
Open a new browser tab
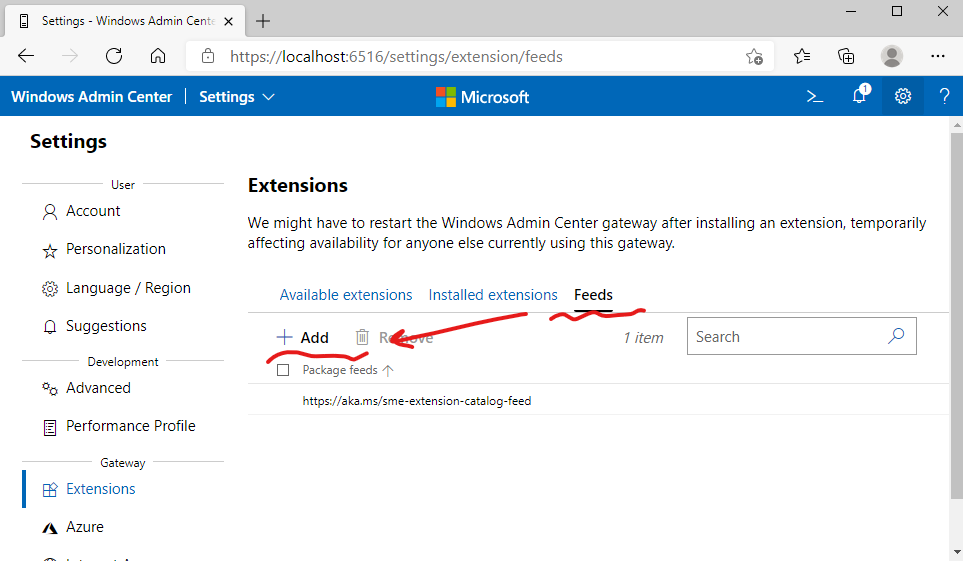coord(263,21)
